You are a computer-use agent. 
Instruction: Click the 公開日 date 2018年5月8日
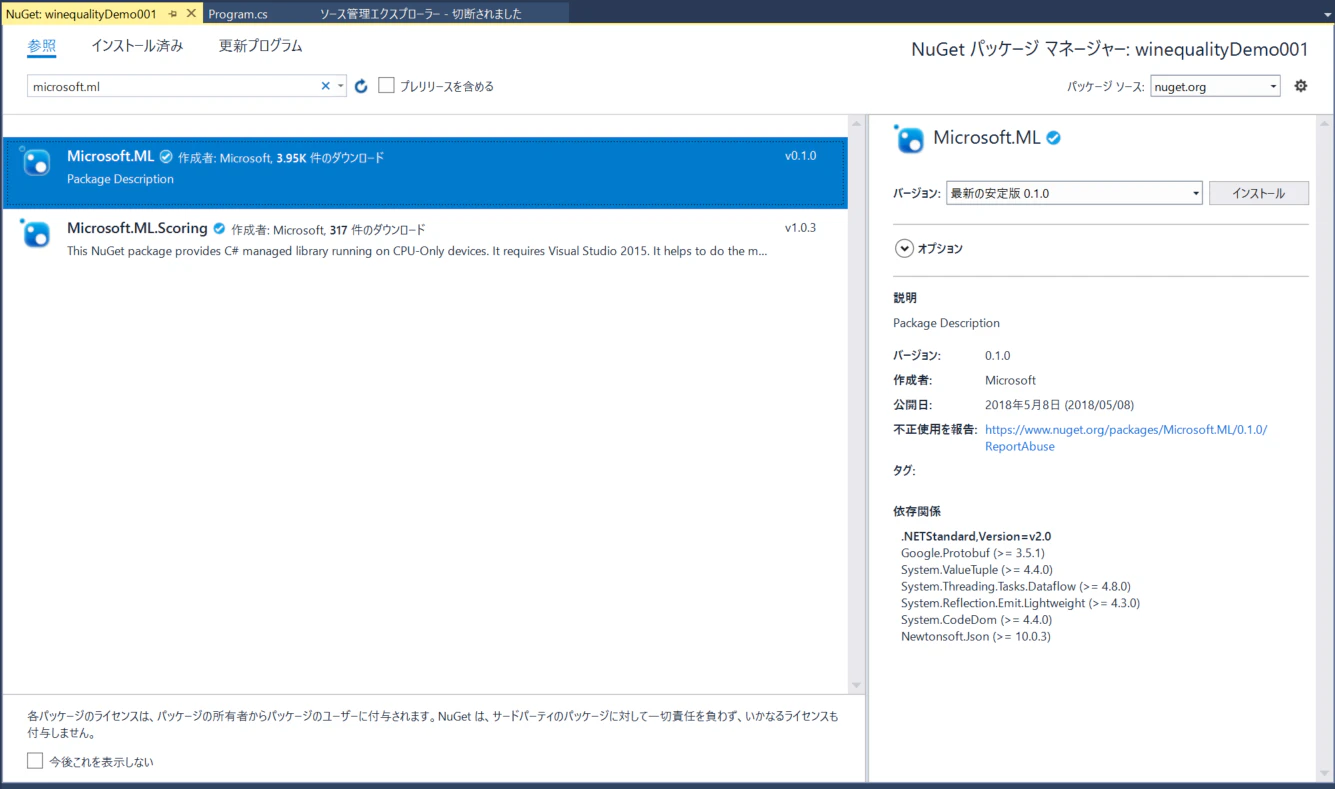pos(1059,405)
